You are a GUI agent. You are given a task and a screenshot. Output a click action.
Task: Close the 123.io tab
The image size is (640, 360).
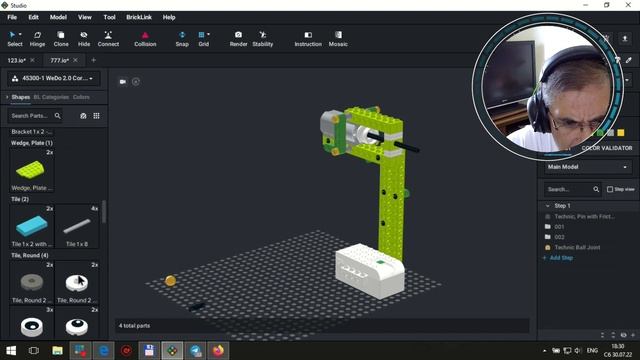pos(33,60)
